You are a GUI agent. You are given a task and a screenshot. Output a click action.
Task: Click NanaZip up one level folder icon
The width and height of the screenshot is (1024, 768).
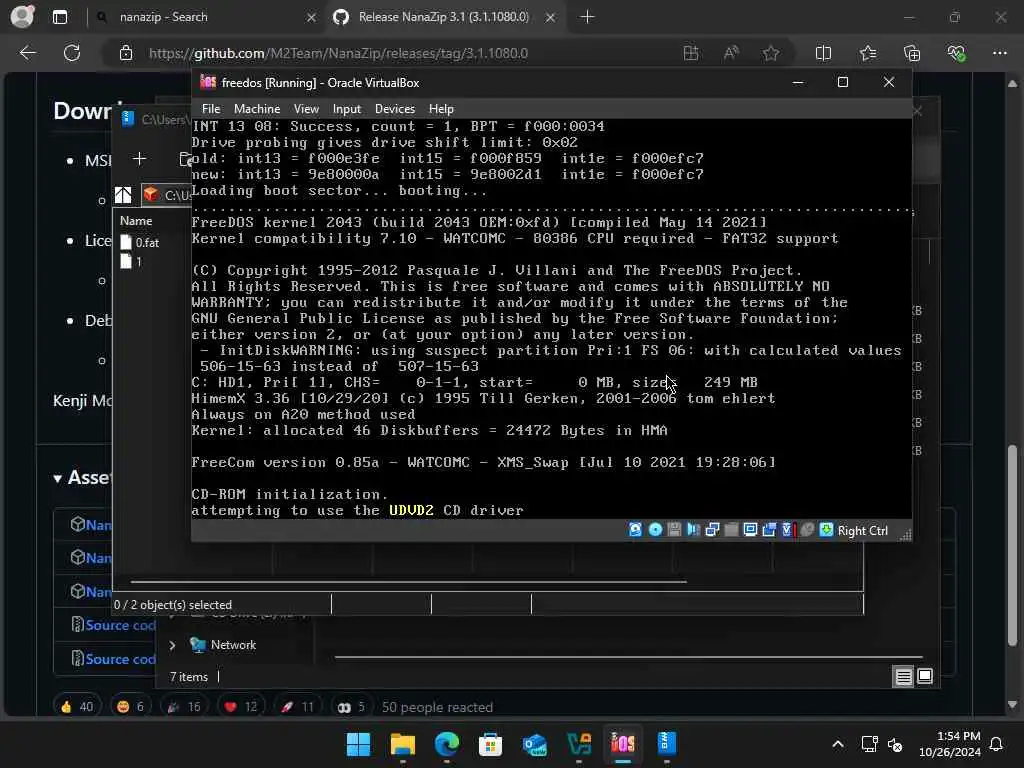tap(123, 195)
